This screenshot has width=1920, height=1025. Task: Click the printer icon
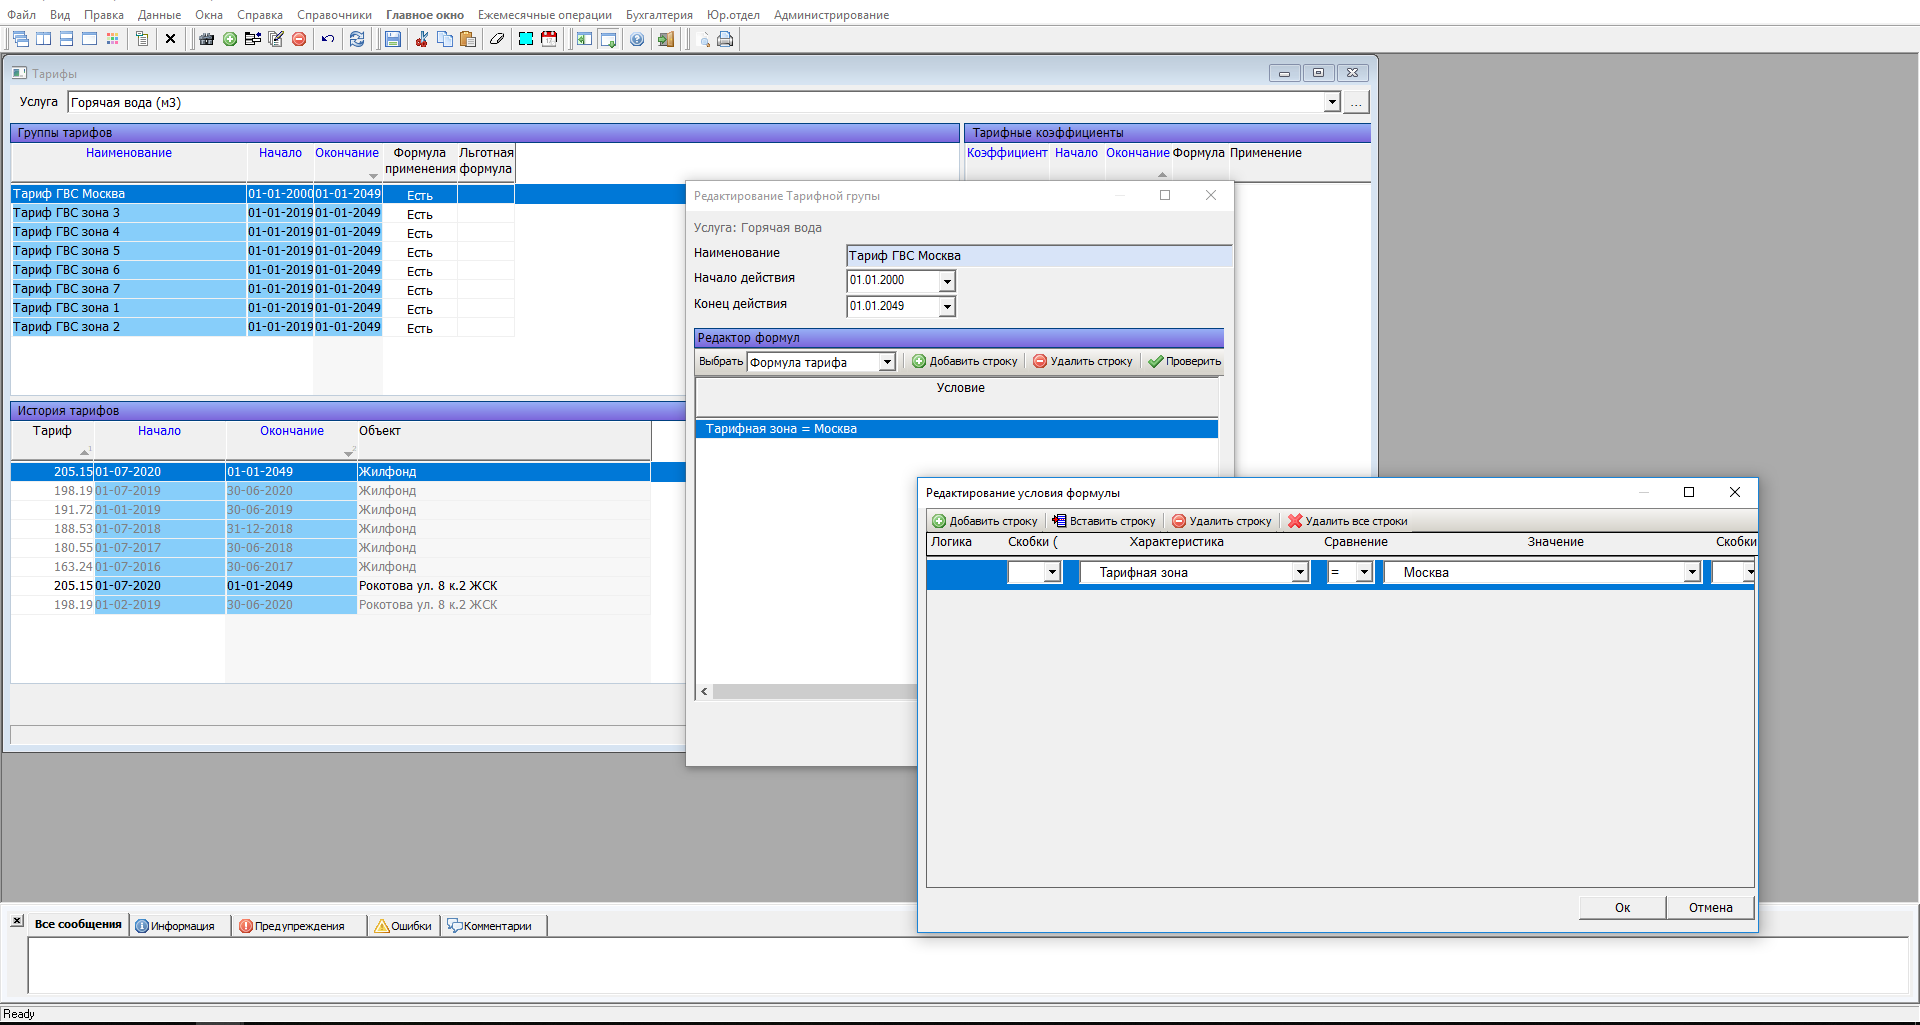pyautogui.click(x=726, y=39)
